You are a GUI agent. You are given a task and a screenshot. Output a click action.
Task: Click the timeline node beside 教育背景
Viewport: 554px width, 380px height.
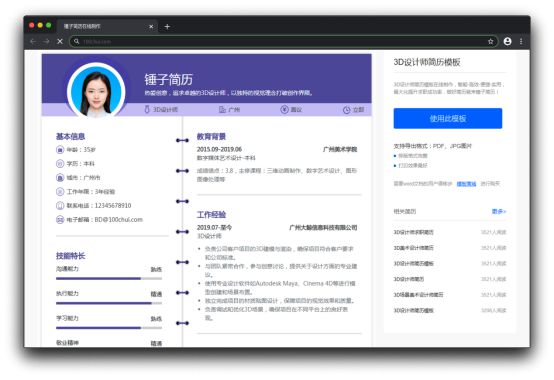[182, 141]
